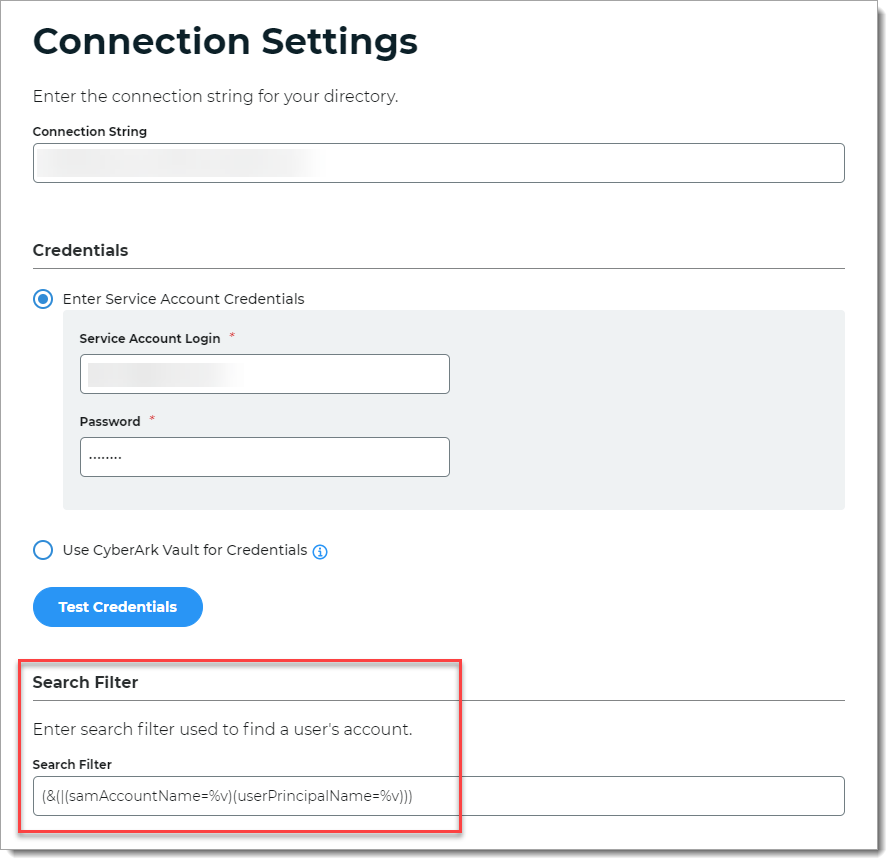Click the Use CyberArk Vault for Credentials text

click(185, 550)
